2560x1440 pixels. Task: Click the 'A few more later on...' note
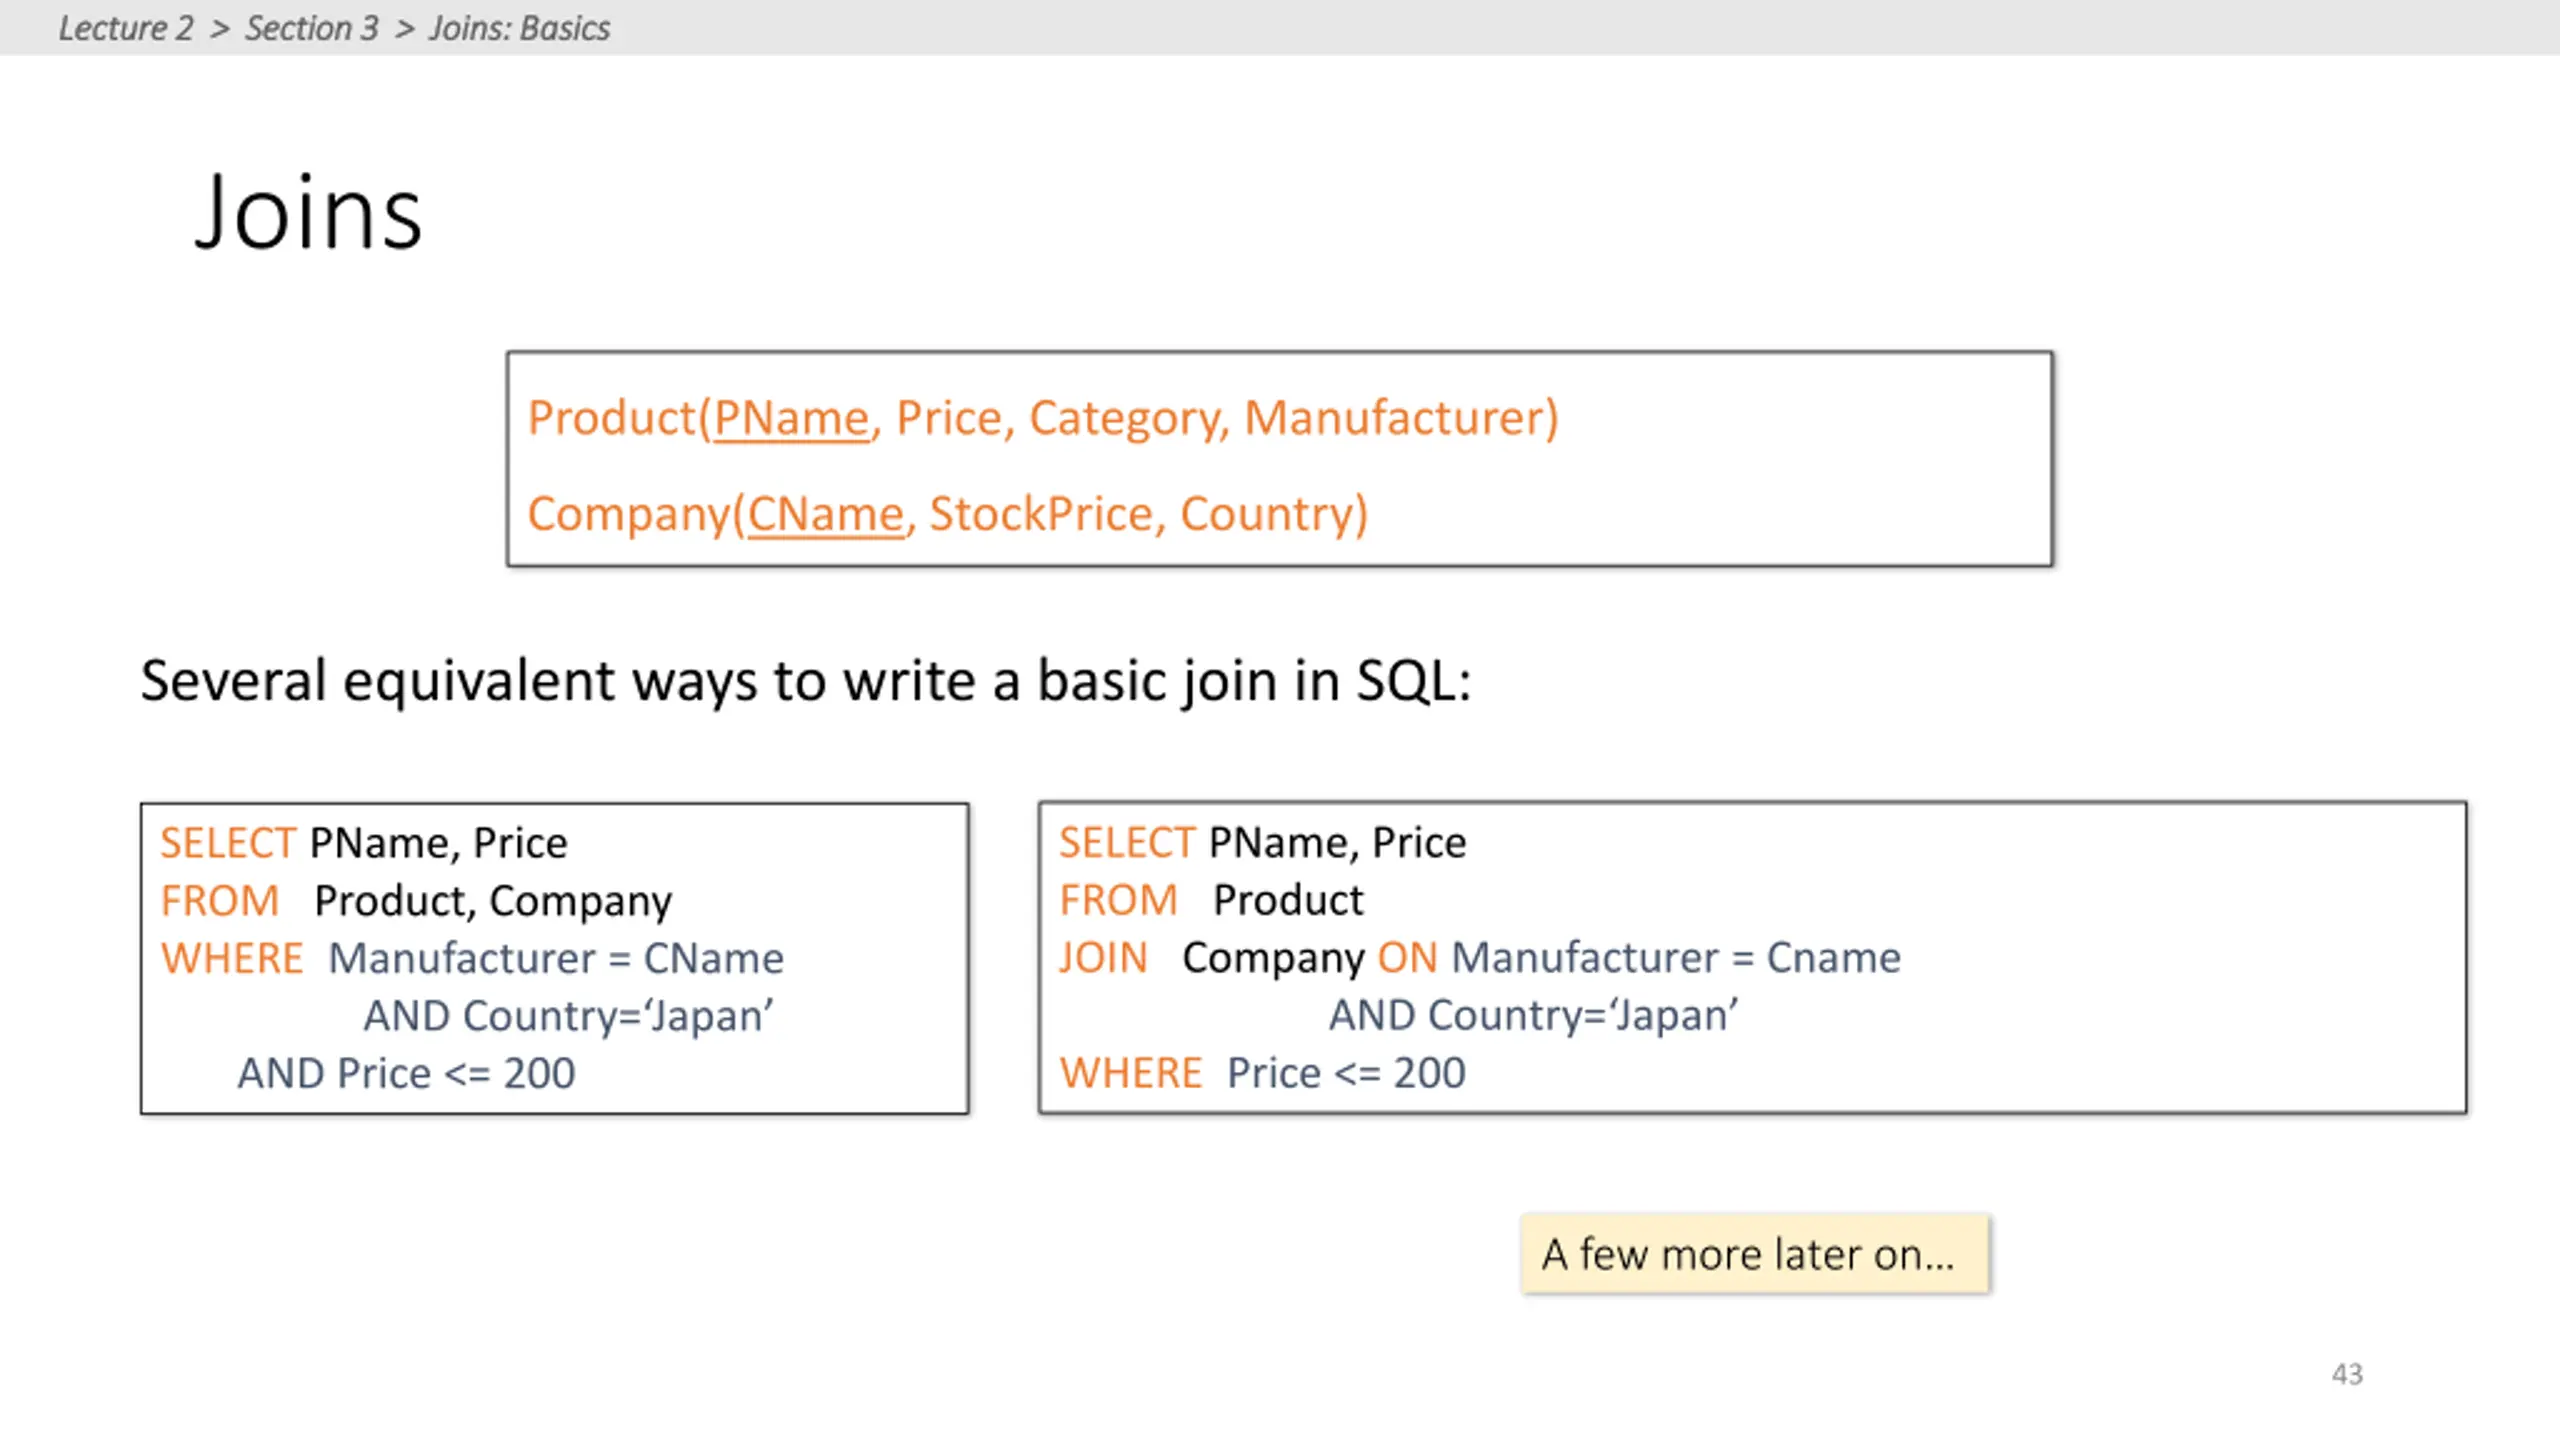tap(1755, 1254)
